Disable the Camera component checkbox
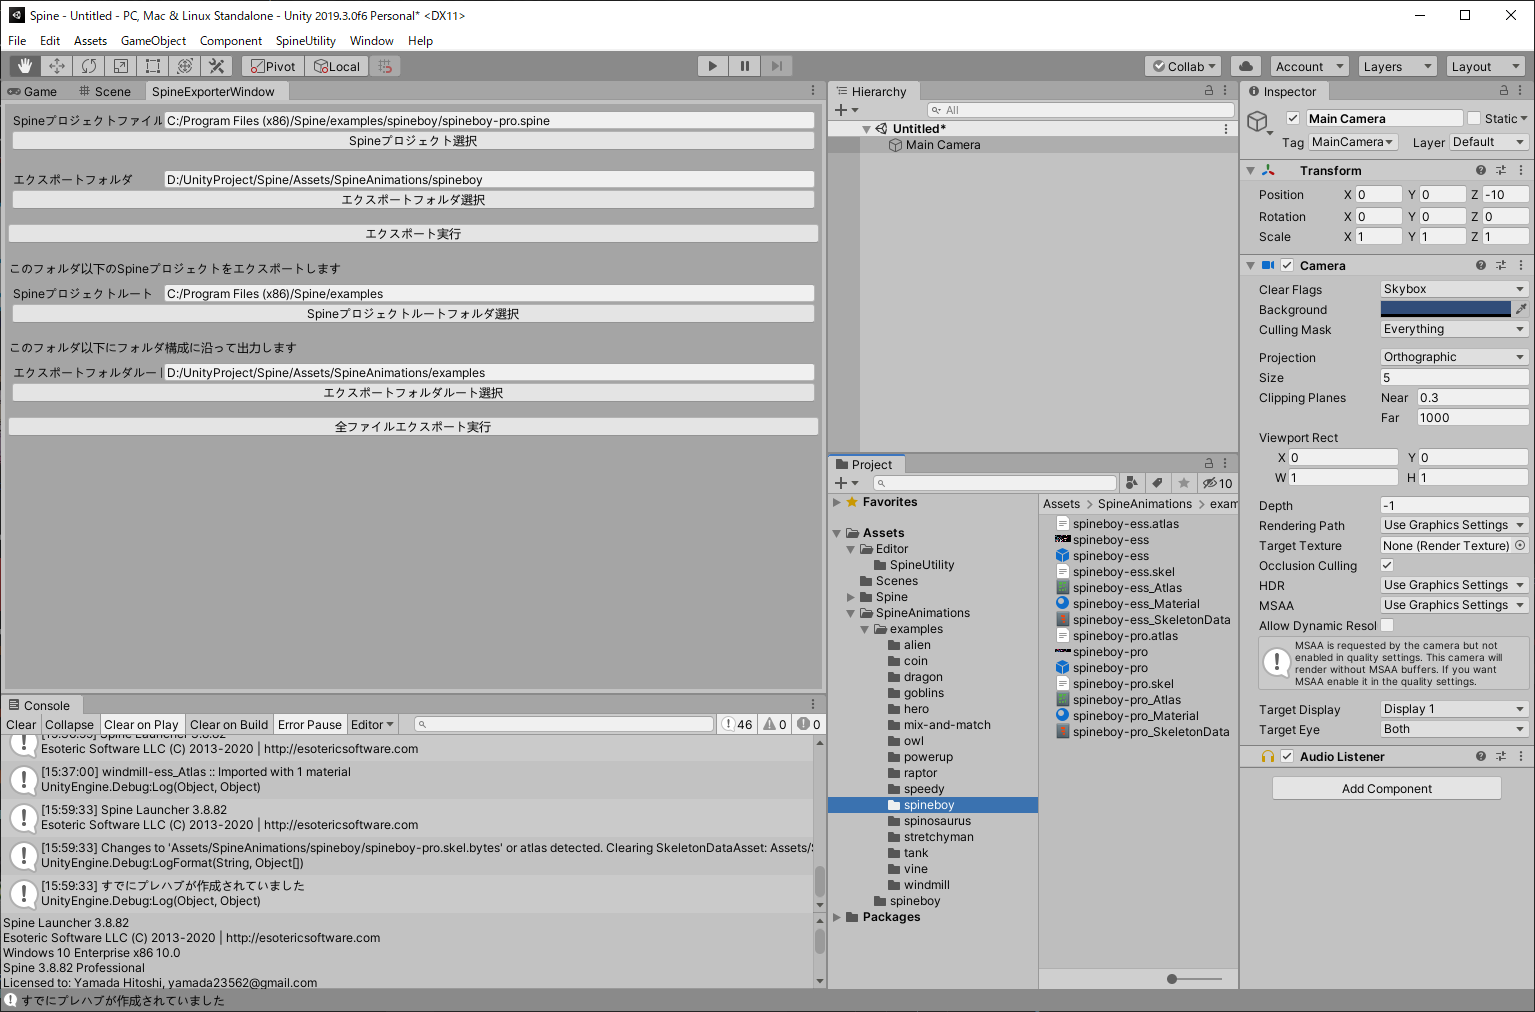Image resolution: width=1535 pixels, height=1012 pixels. [x=1287, y=265]
